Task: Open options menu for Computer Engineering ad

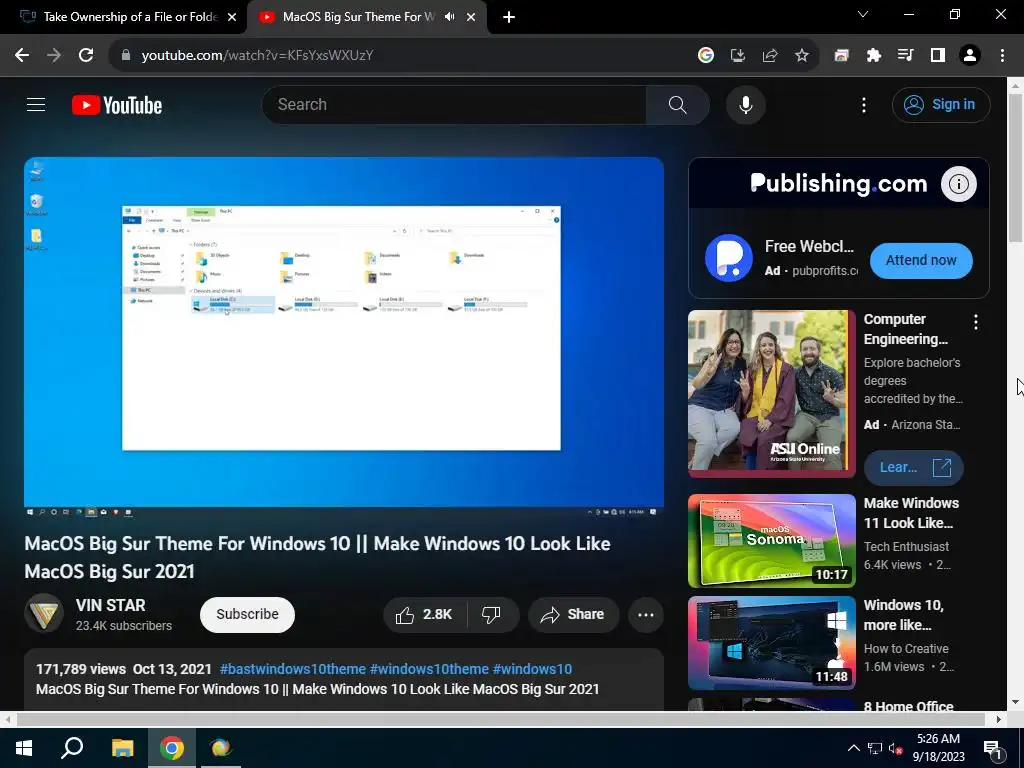Action: pyautogui.click(x=976, y=321)
